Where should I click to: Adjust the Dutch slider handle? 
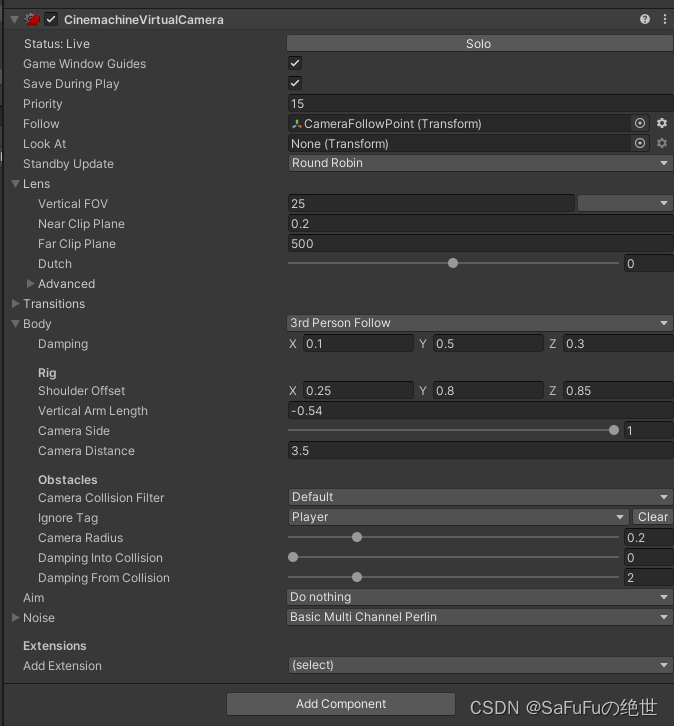coord(453,263)
